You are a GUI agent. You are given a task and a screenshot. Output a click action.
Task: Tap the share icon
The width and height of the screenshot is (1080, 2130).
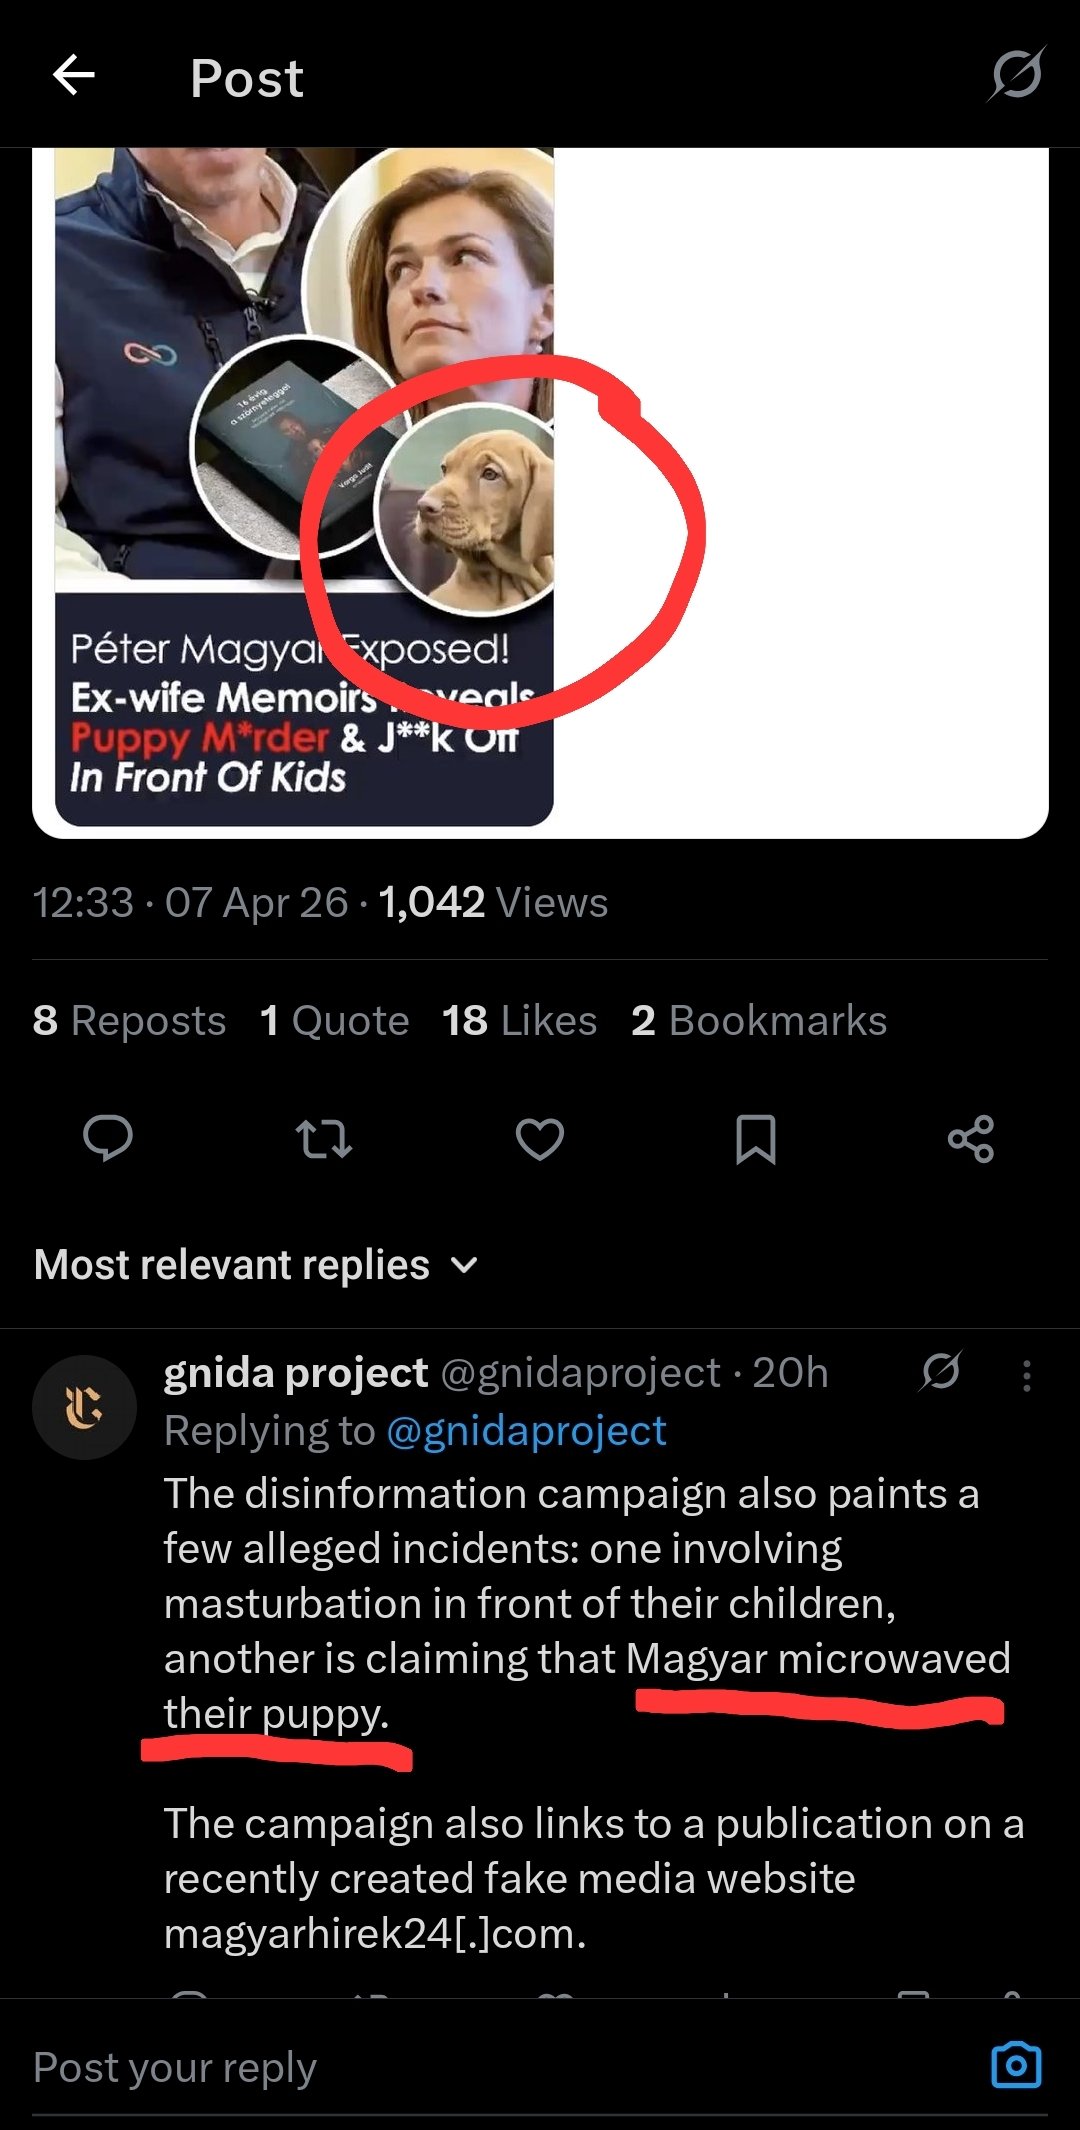click(x=971, y=1138)
